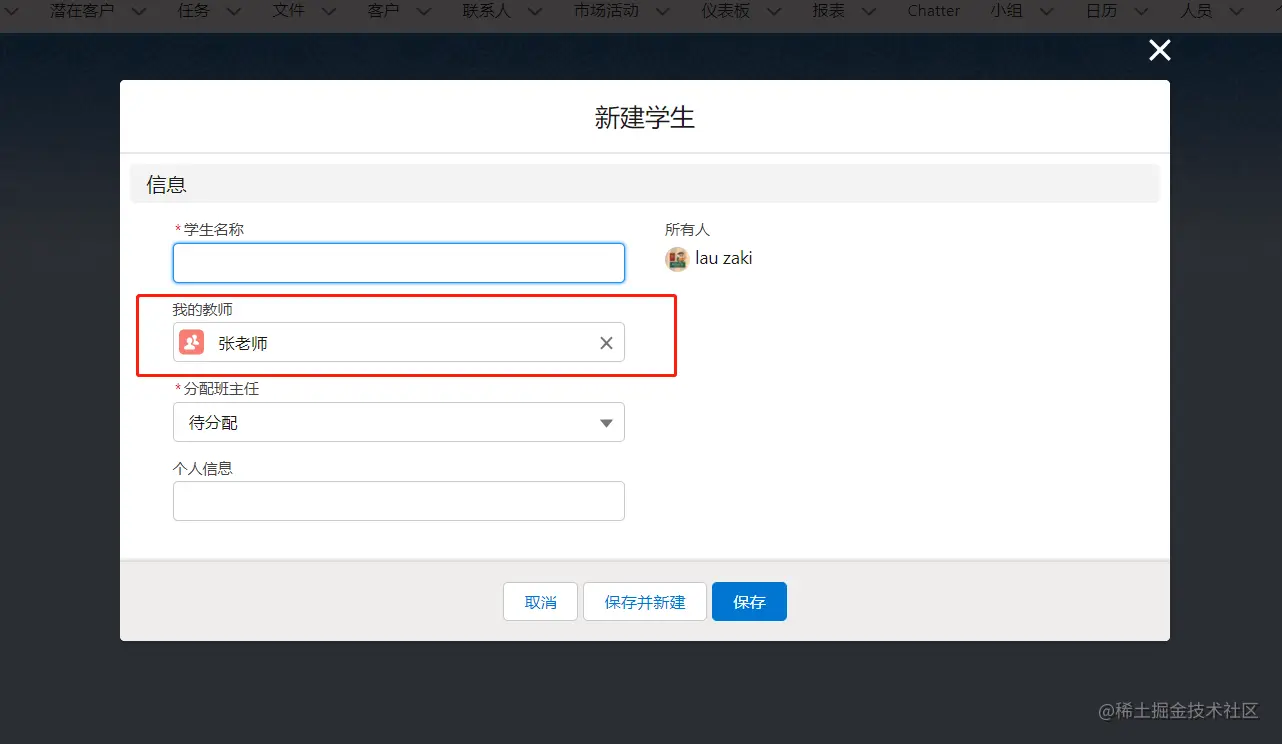Expand the chevron next to 联系人
Screen dimensions: 1282x744
[x=534, y=12]
